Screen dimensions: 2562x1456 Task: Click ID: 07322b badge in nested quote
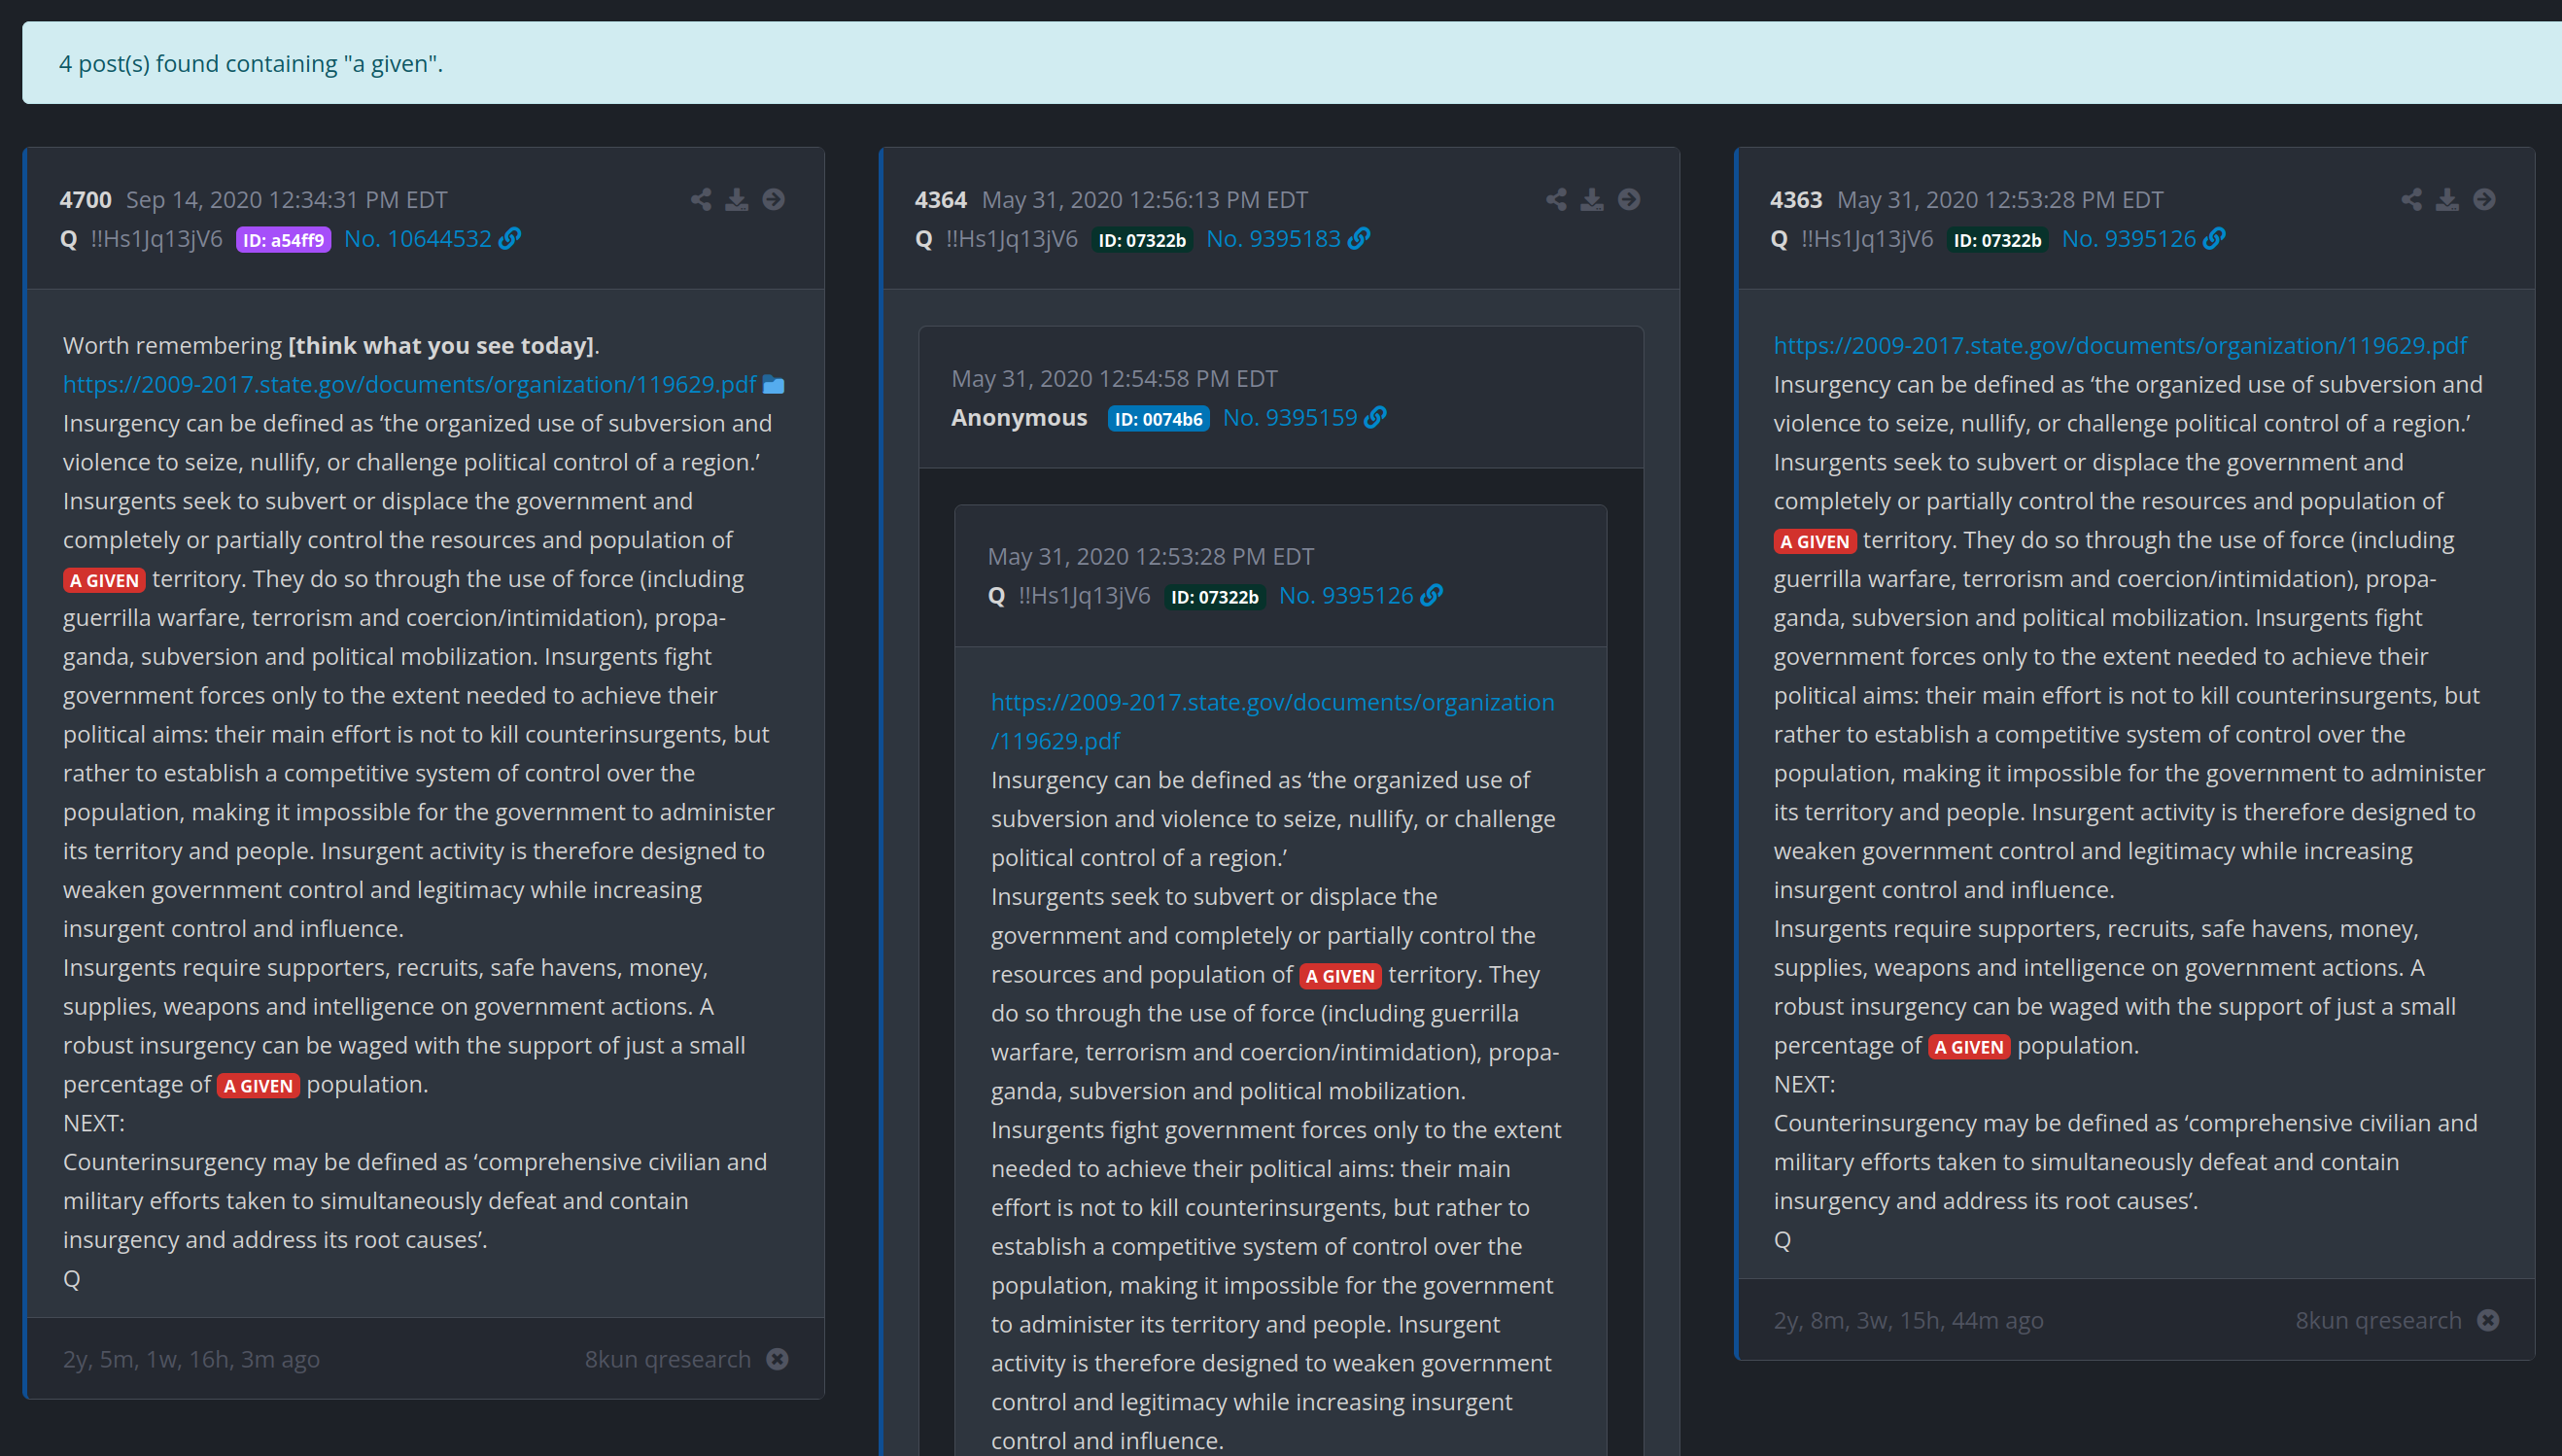(x=1215, y=597)
